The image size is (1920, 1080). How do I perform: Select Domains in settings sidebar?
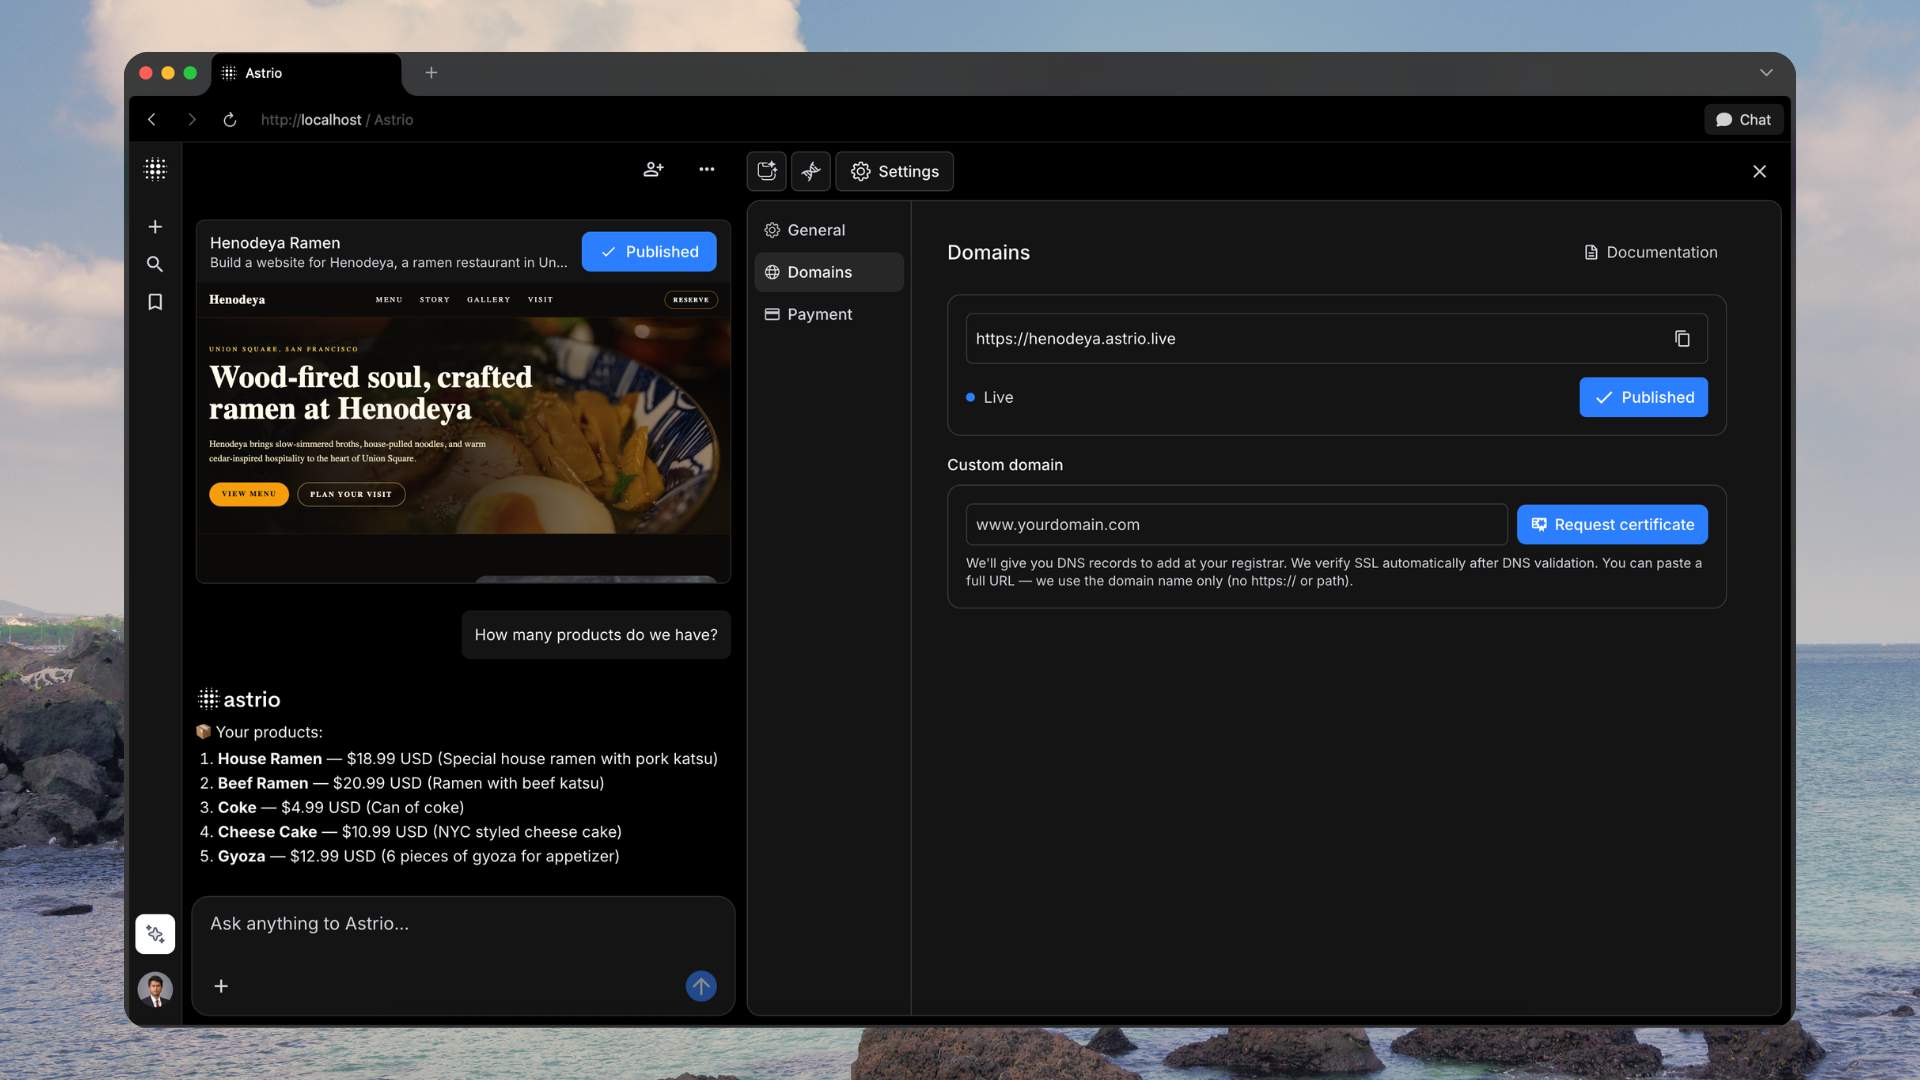pos(829,272)
